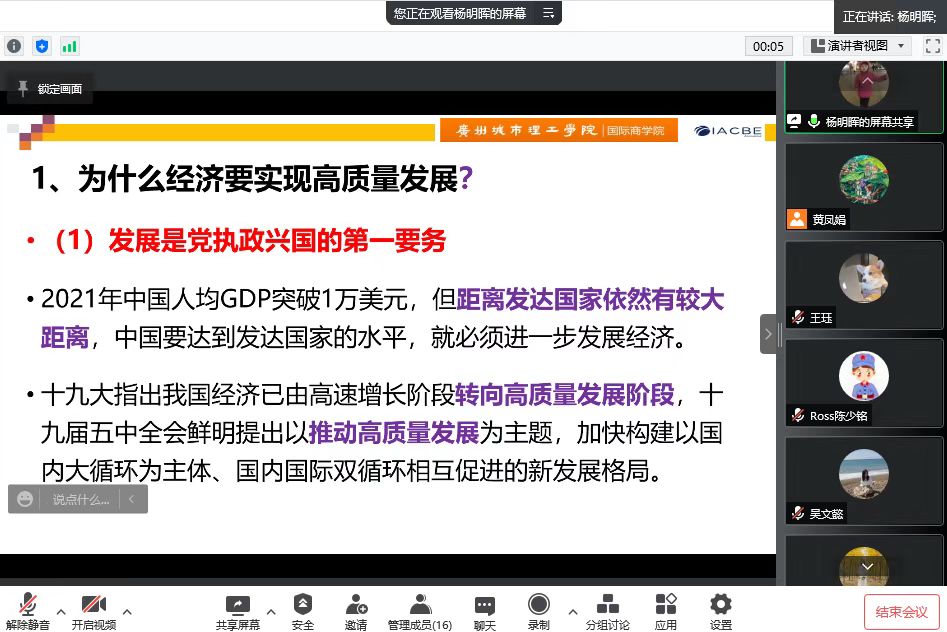Click the 说点什么 chat input box
This screenshot has height=632, width=947.
[80, 499]
